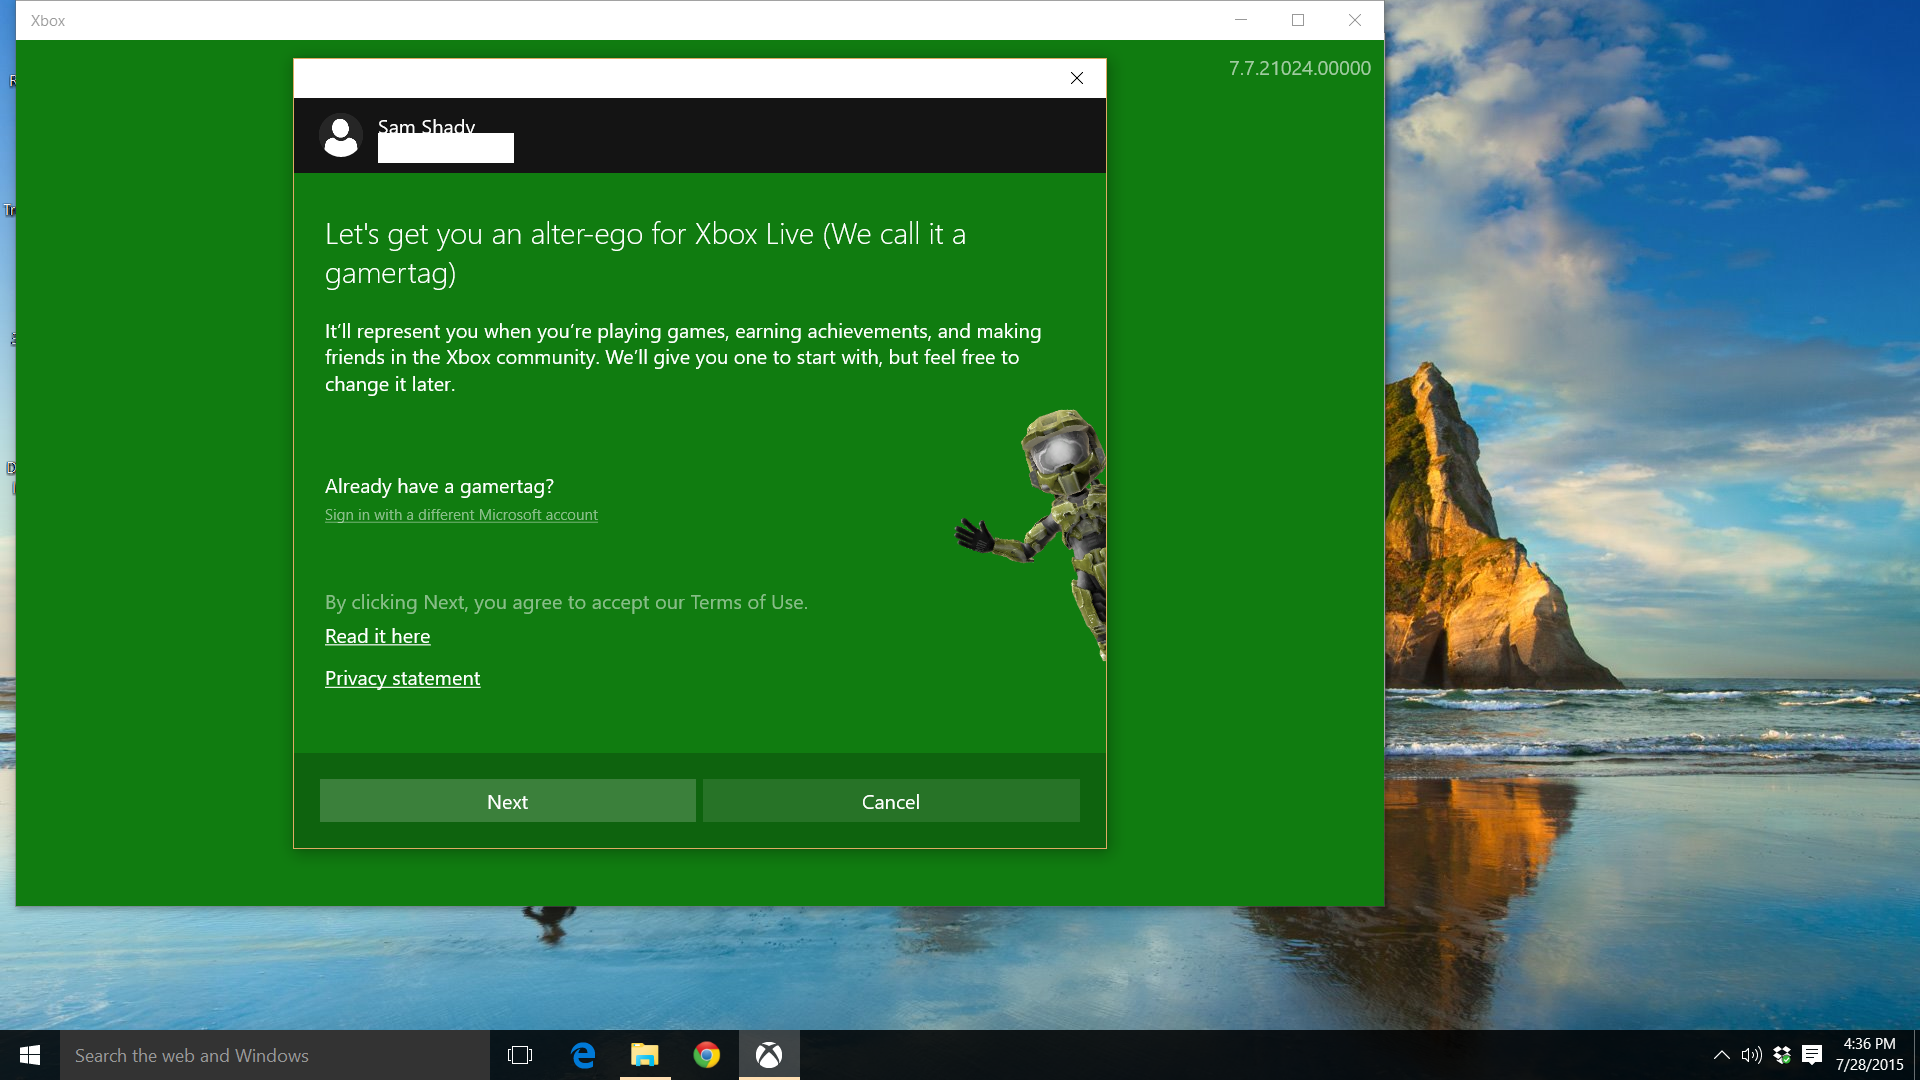Open the Privacy statement link
The image size is (1920, 1080).
[402, 678]
